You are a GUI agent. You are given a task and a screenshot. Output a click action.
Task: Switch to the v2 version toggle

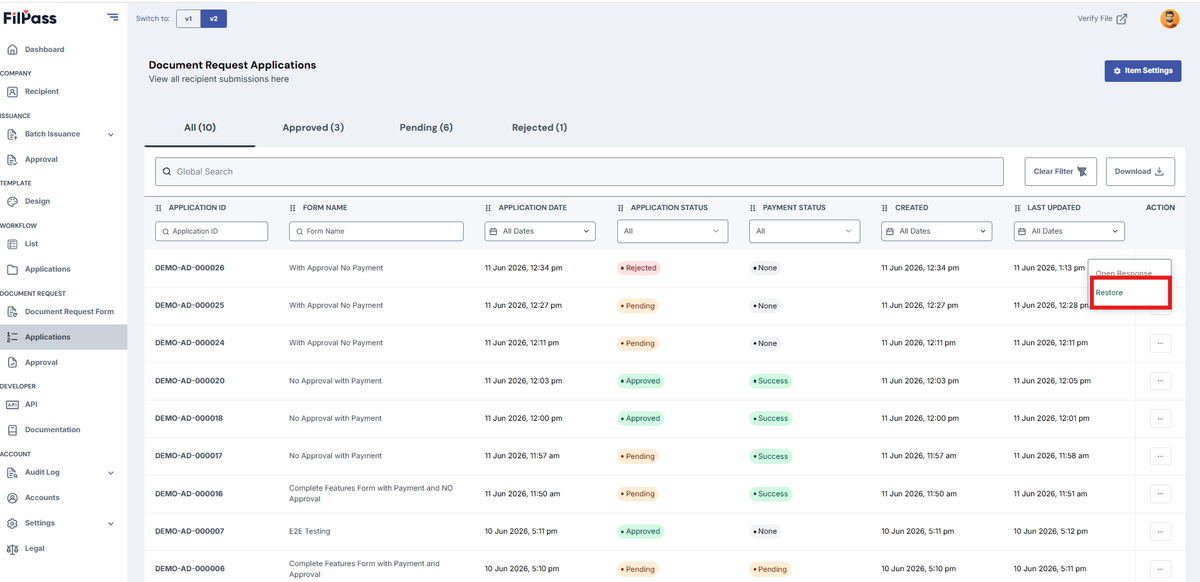213,19
